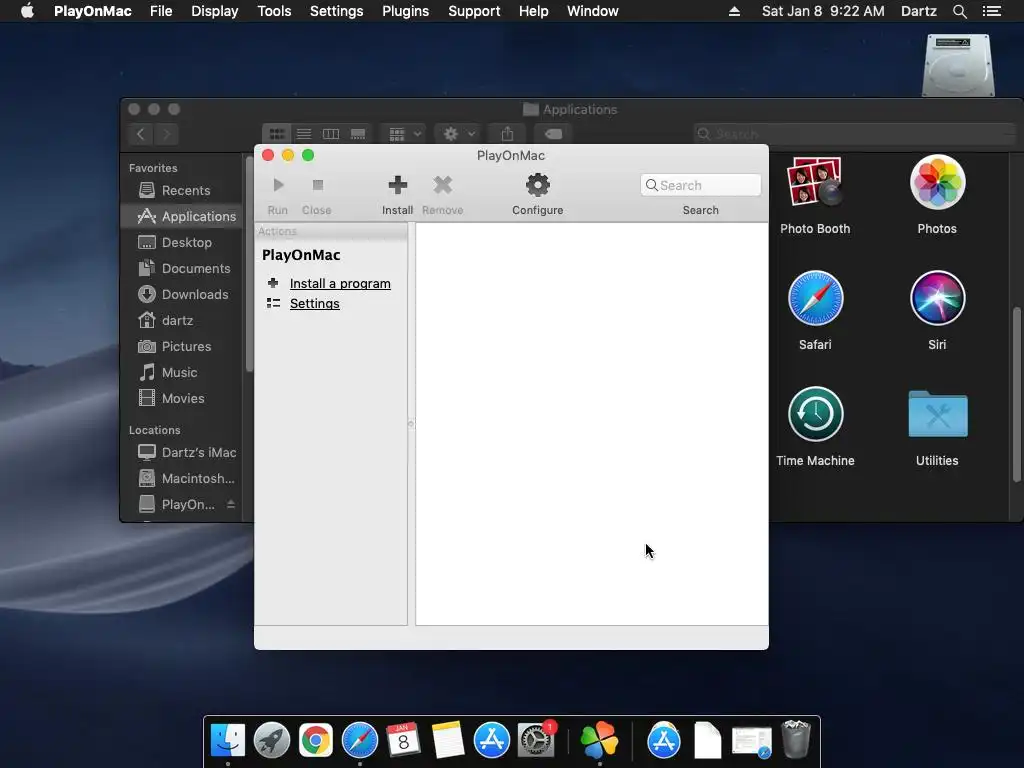The image size is (1024, 768).
Task: Click the Finder edit tags button
Action: click(x=552, y=134)
